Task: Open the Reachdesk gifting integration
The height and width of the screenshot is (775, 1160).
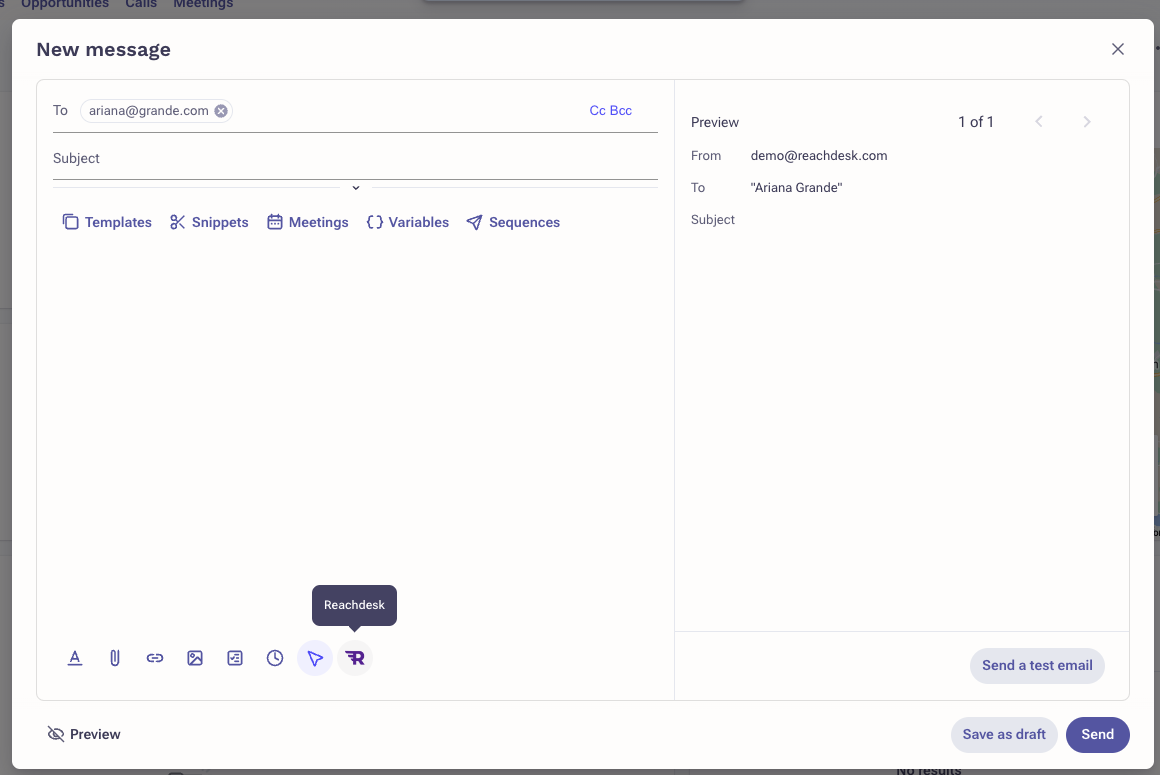Action: 355,658
